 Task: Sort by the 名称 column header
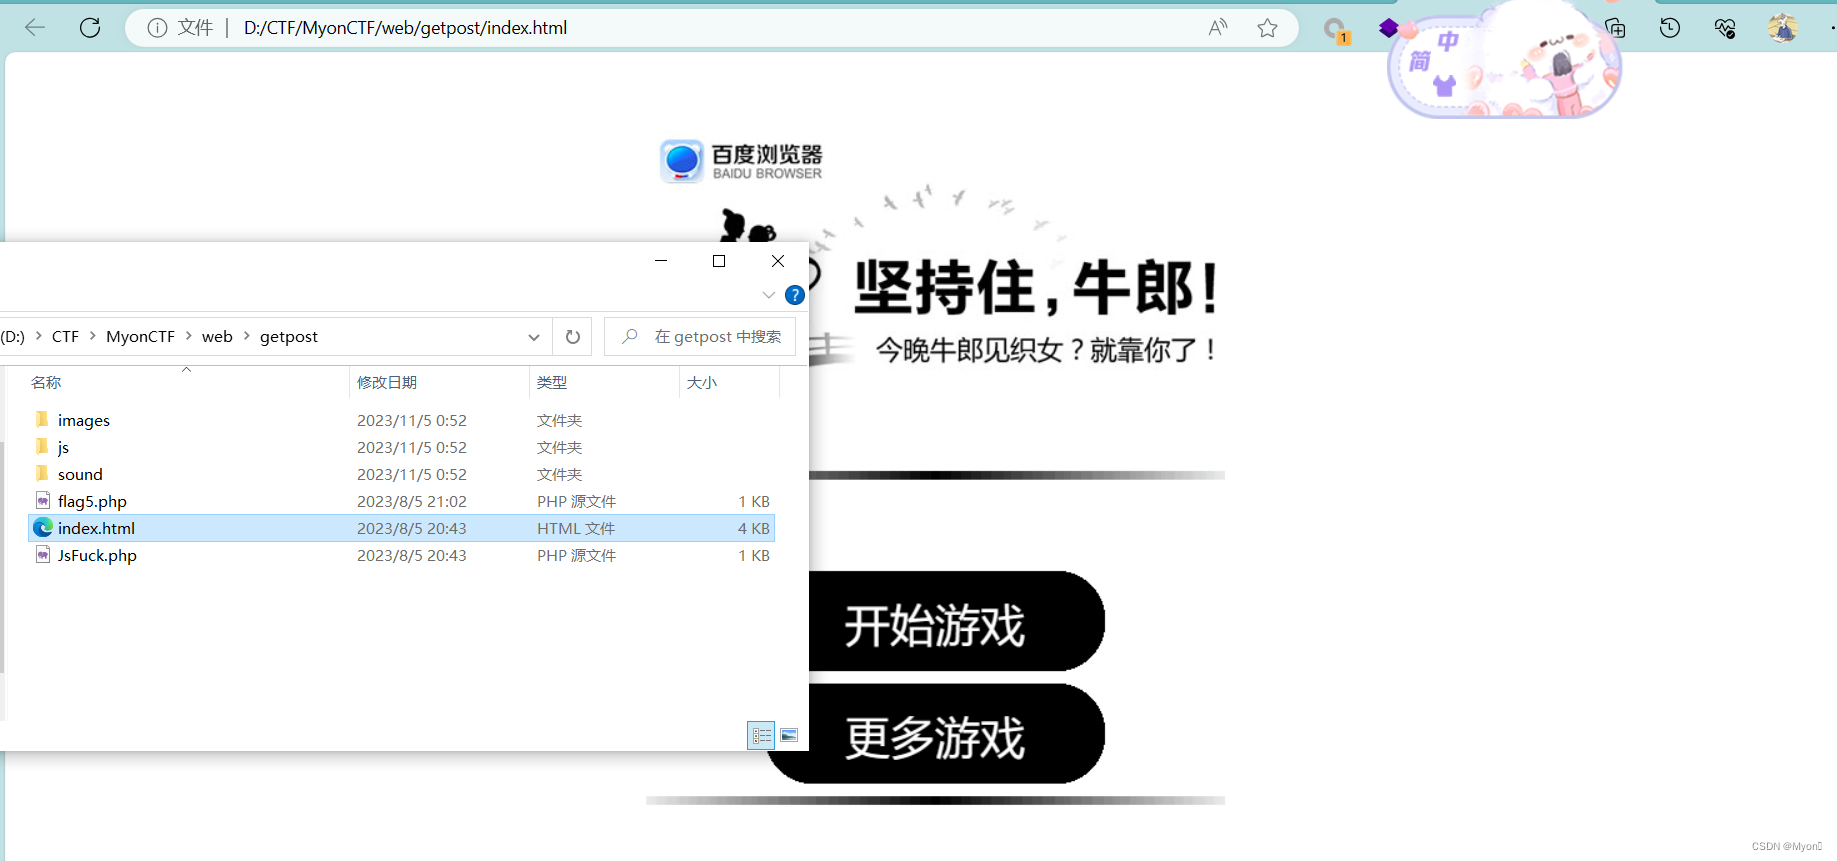(x=46, y=383)
